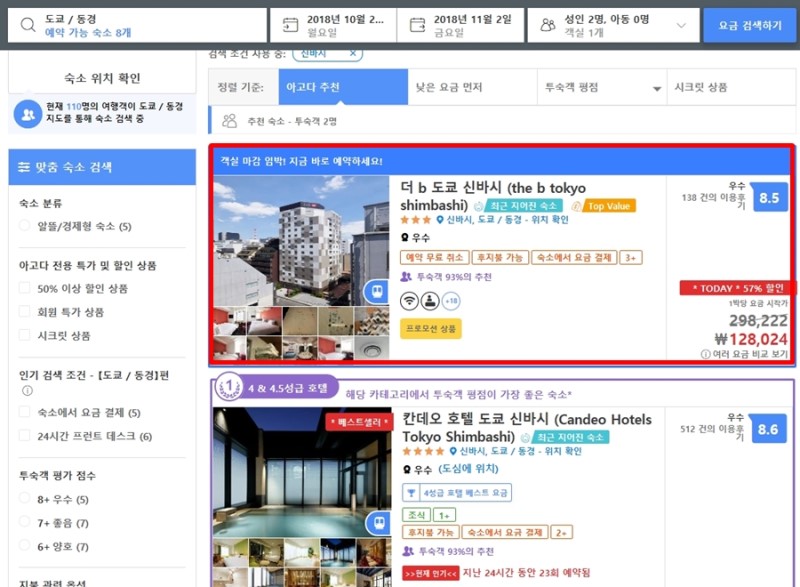Click the search magnifier icon beside 도쿄 / 동경
Screen dimensions: 800x587
tap(28, 25)
